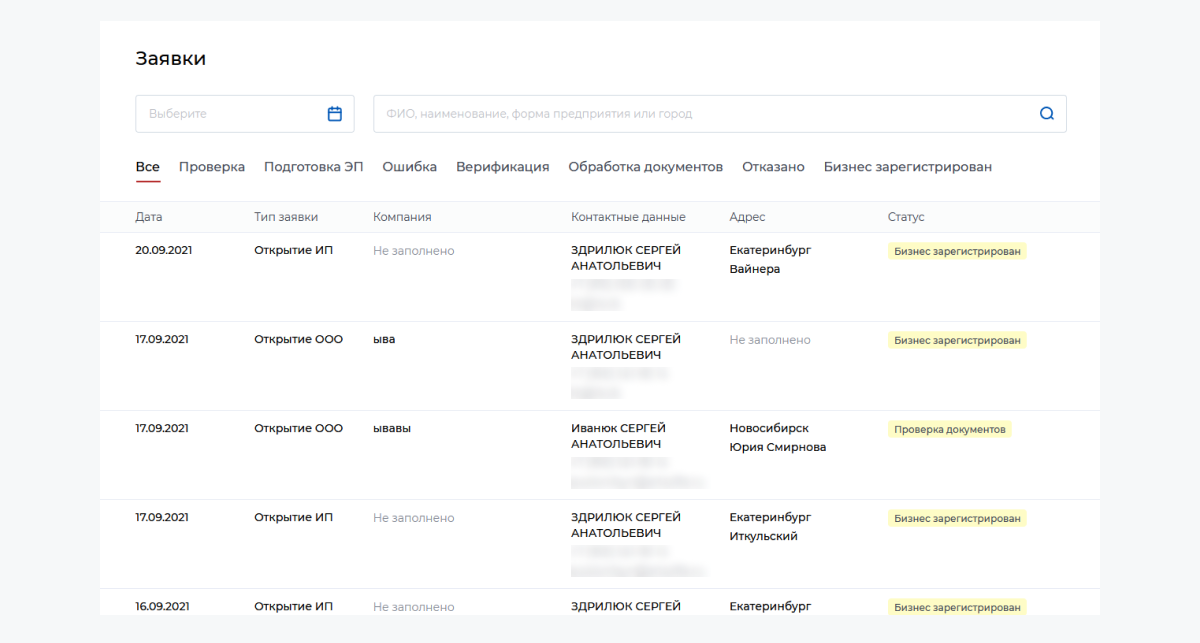Open the request for company 'ывавы'
The width and height of the screenshot is (1200, 643).
coord(392,429)
